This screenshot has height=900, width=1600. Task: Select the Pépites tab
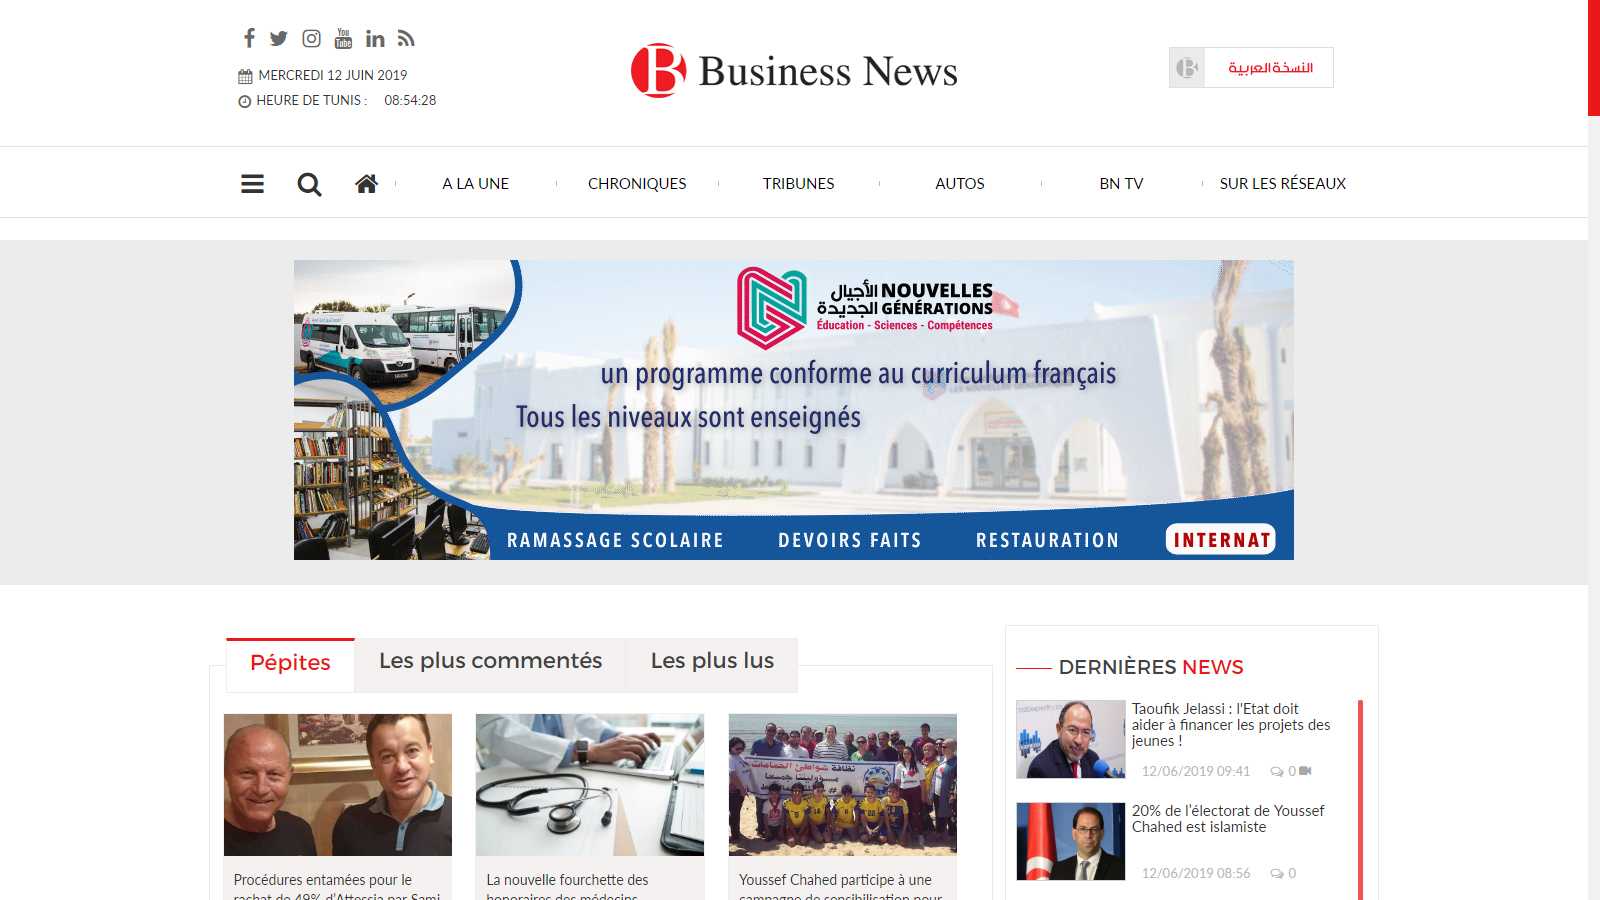290,663
